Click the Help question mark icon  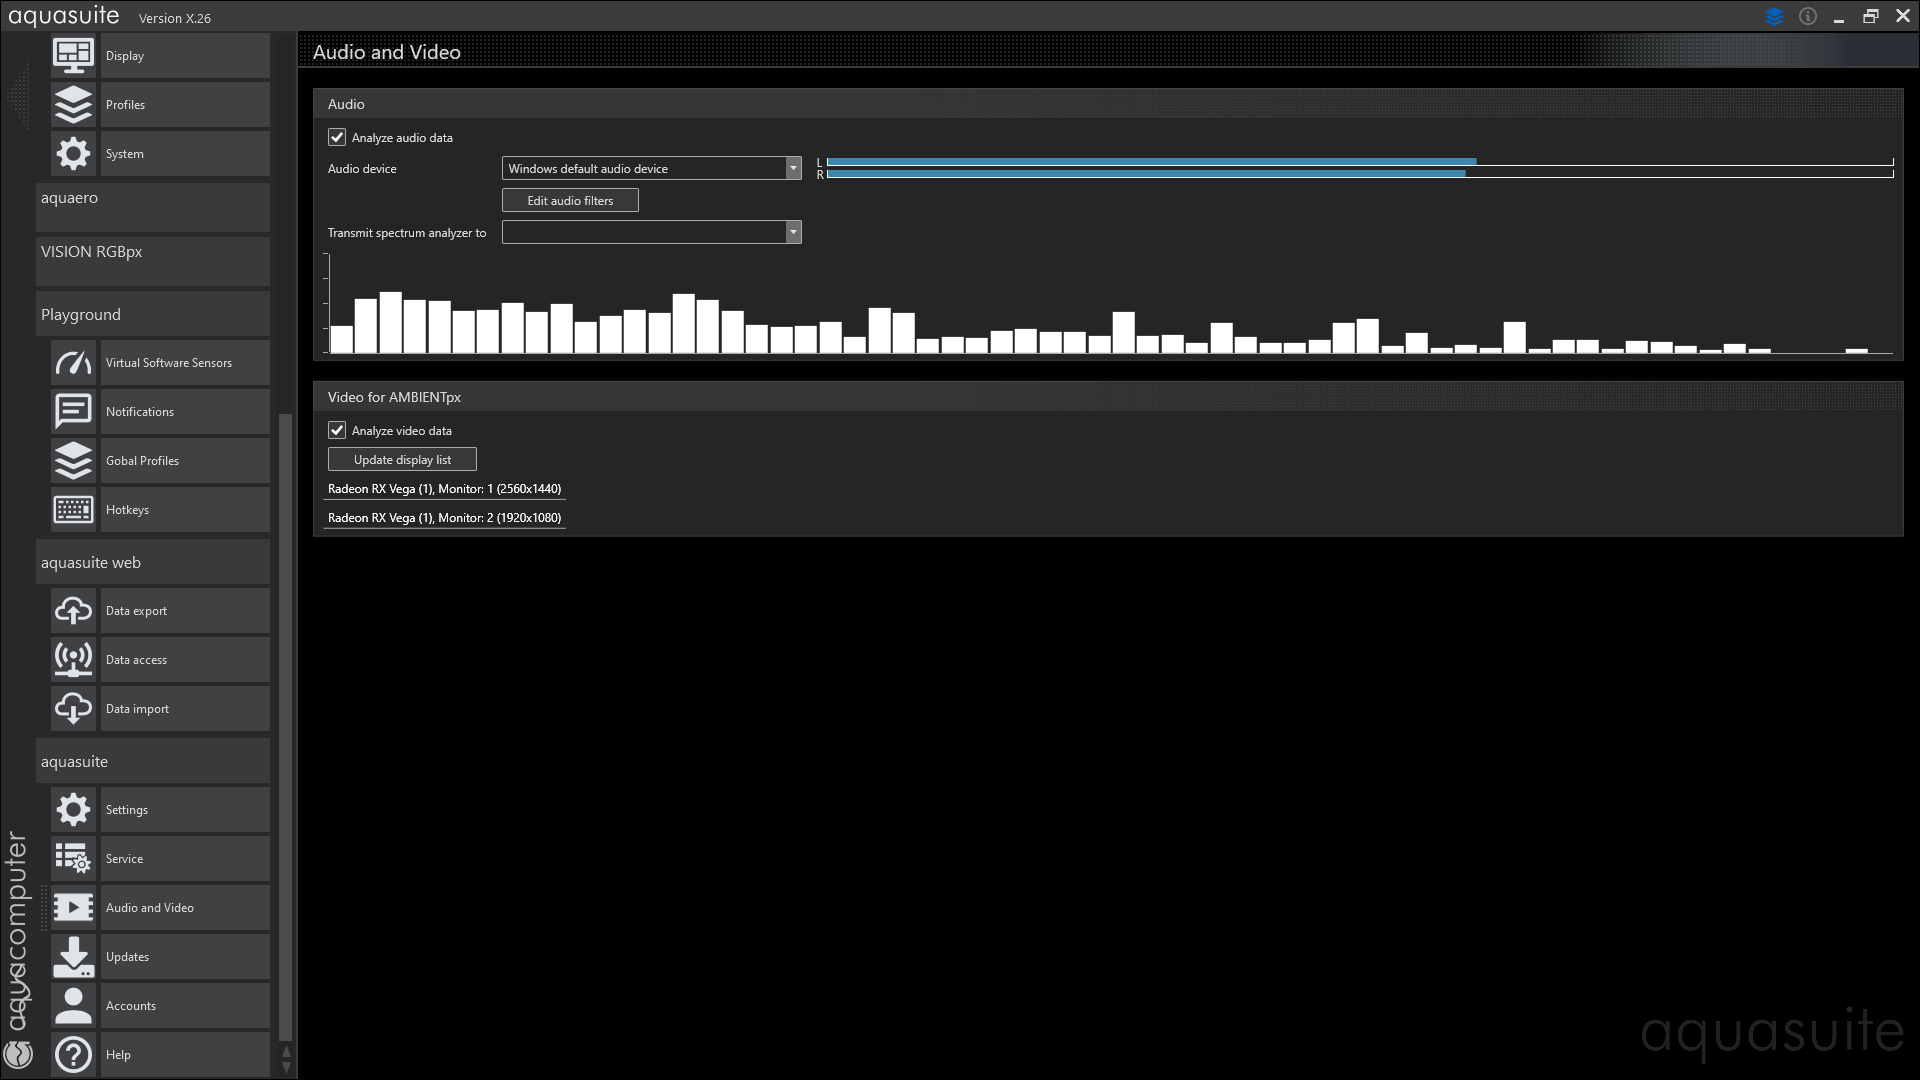point(73,1054)
